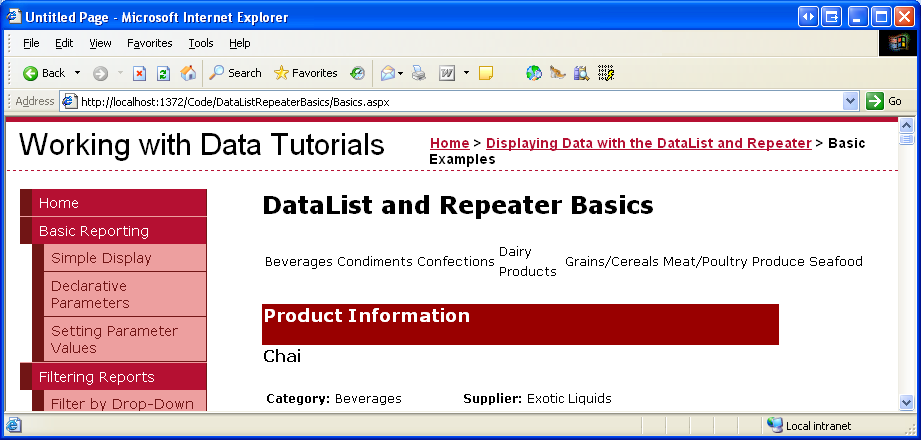
Task: Refresh the page with the Refresh icon
Action: point(163,73)
